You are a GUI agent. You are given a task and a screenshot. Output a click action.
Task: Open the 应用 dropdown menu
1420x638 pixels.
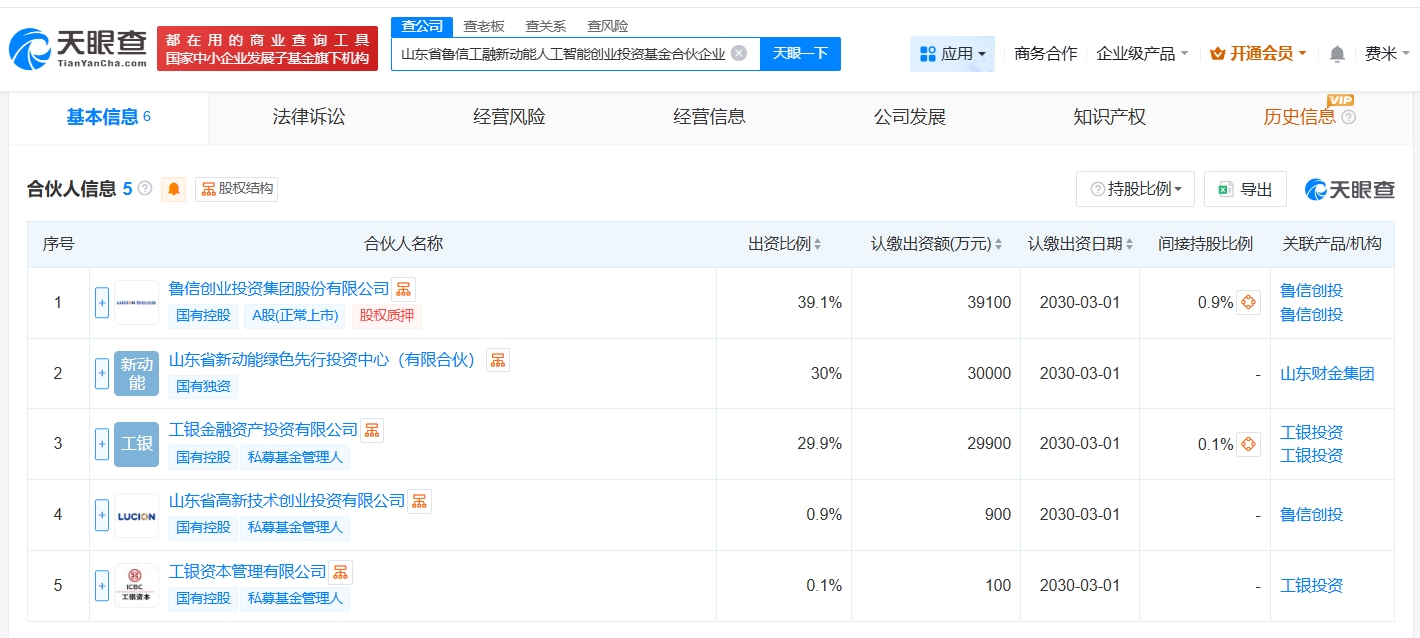pos(952,54)
